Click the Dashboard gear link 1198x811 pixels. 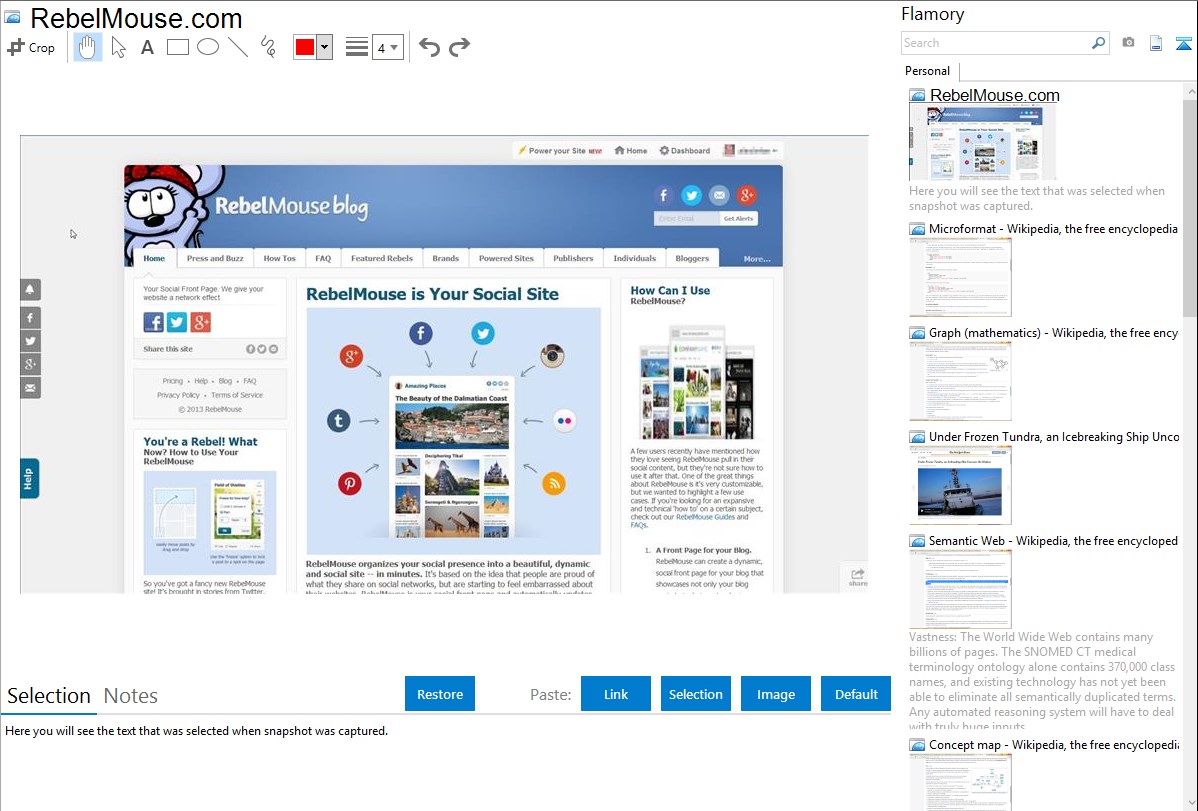pos(685,151)
